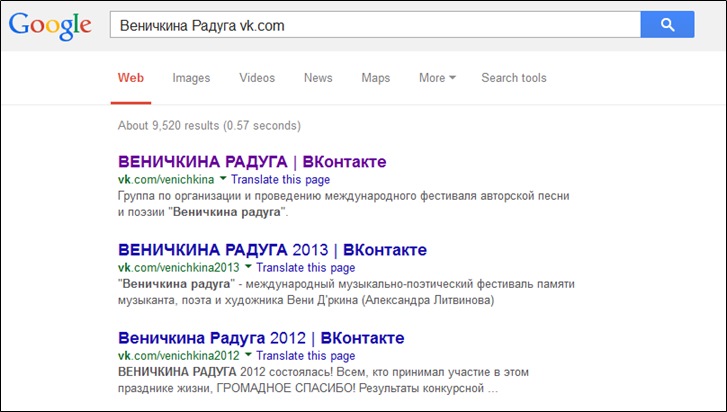The width and height of the screenshot is (727, 412).
Task: Click snippet starting with Группа по организации
Action: point(344,204)
